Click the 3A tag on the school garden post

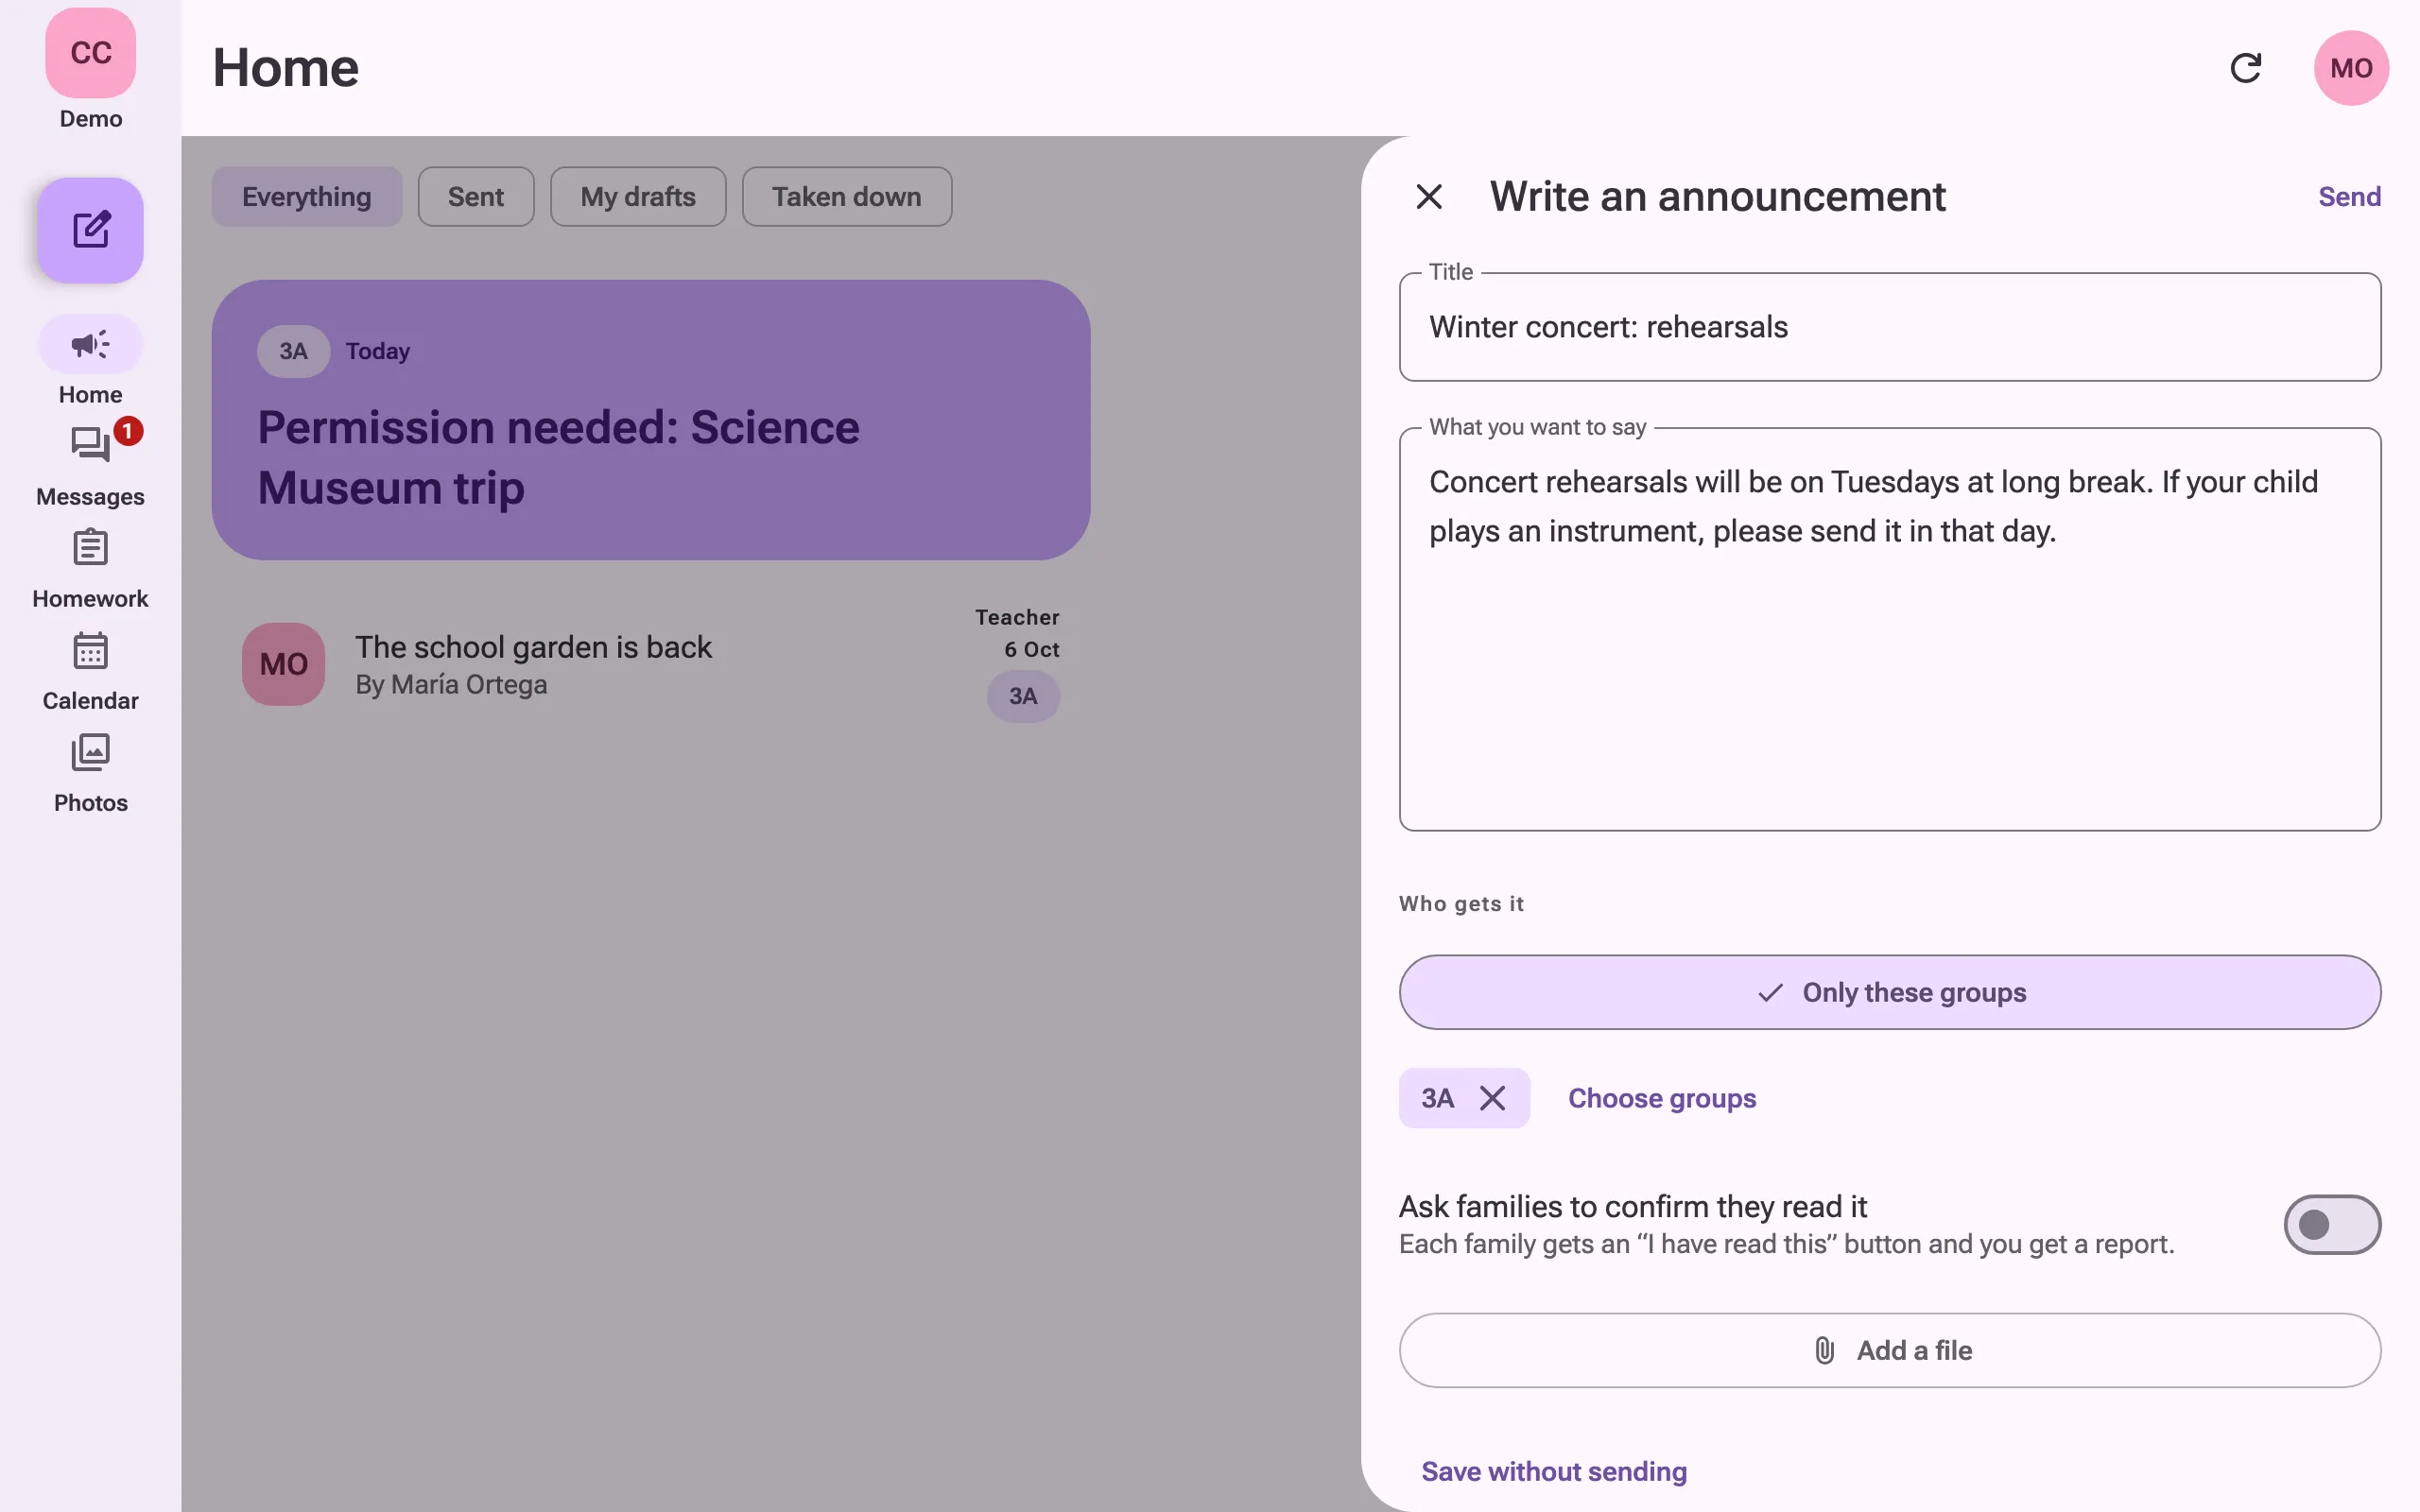[x=1023, y=696]
